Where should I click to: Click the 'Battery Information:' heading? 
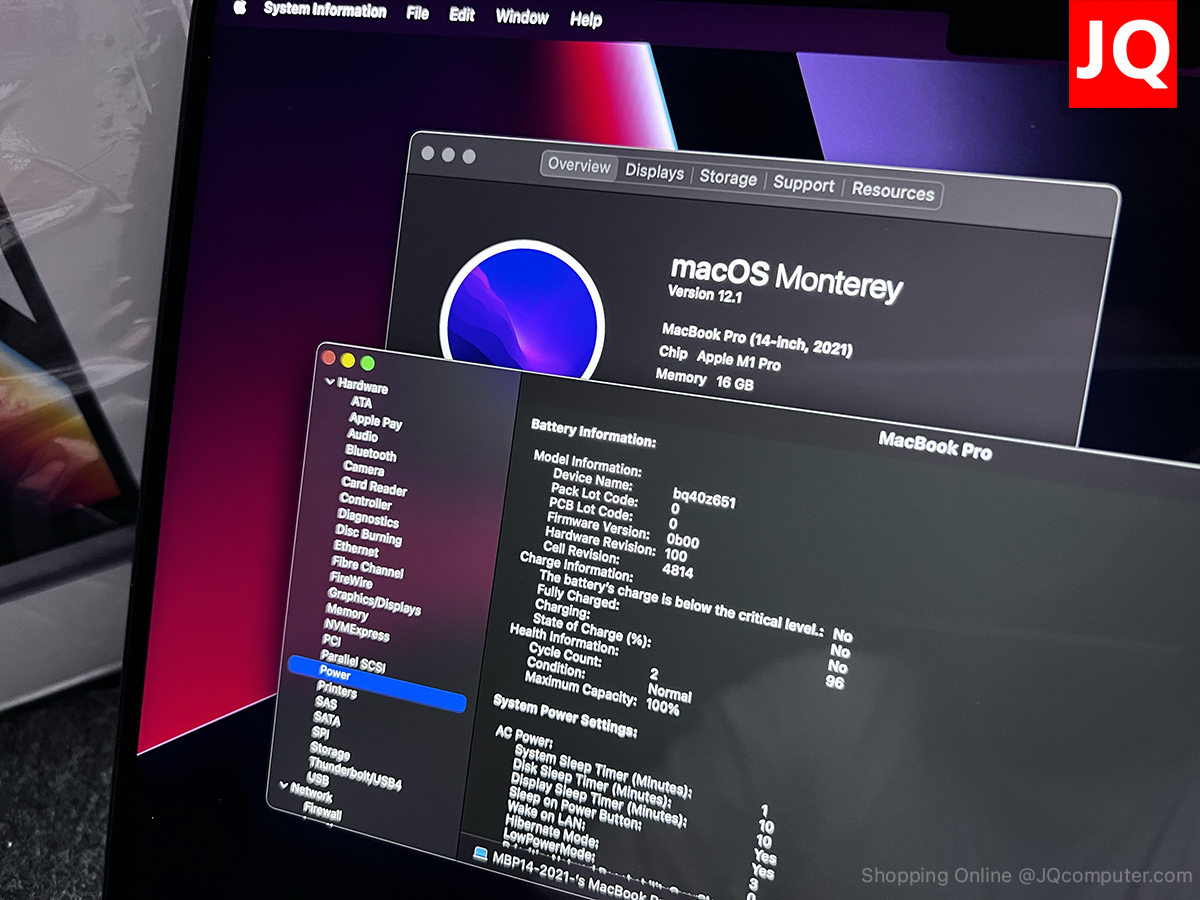point(593,433)
